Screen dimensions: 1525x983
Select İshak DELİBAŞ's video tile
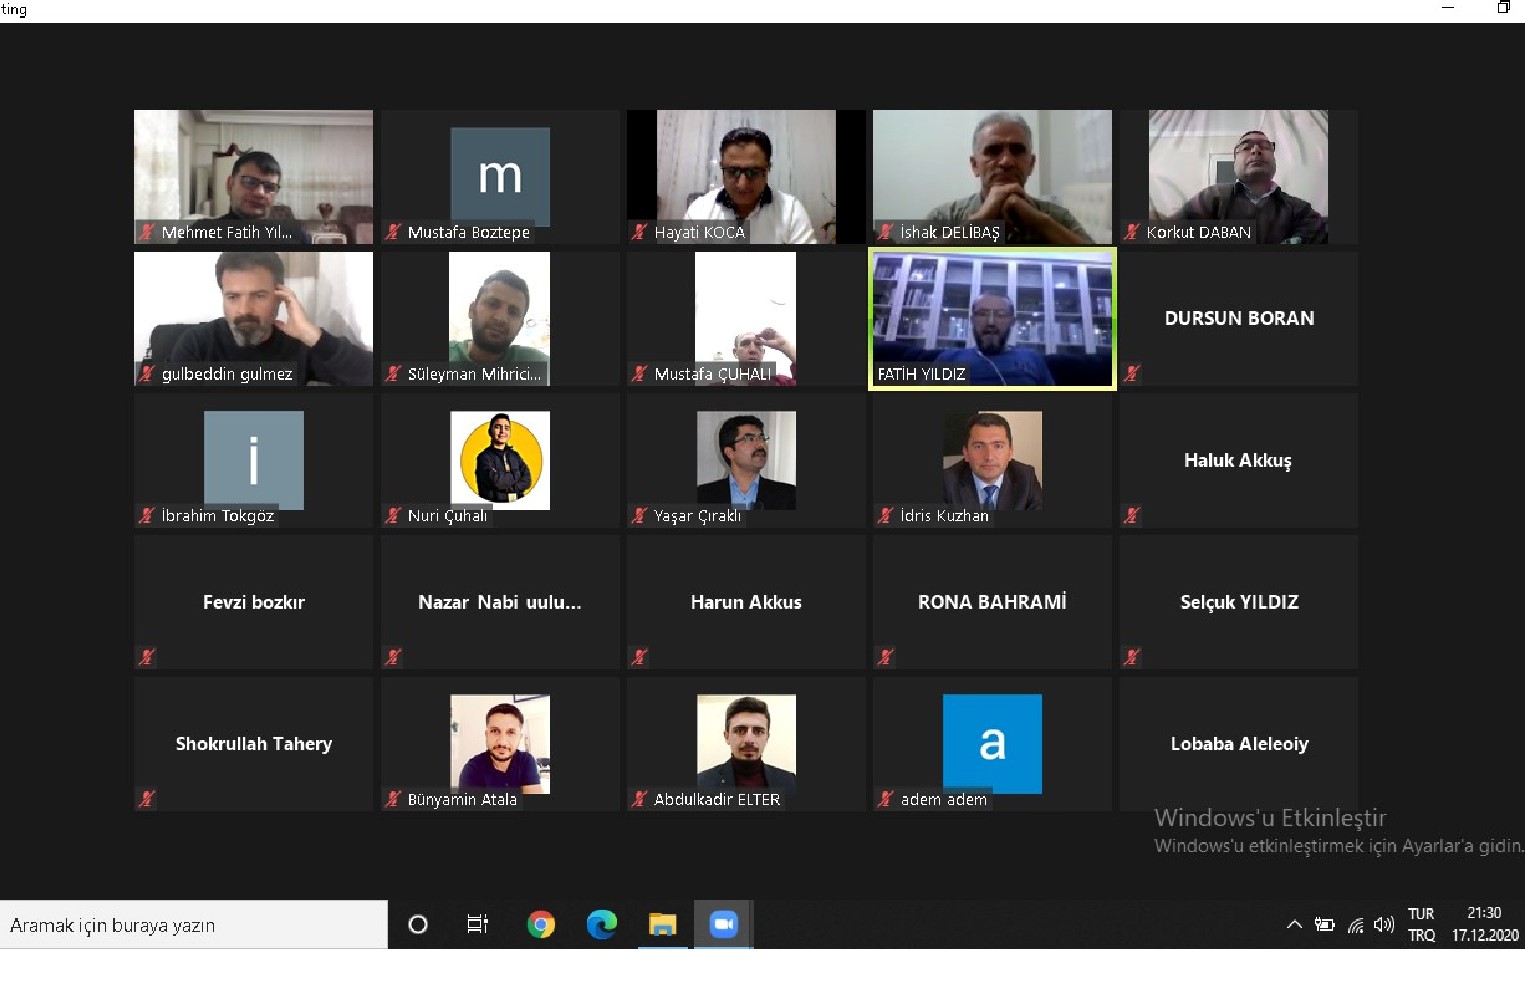point(992,177)
